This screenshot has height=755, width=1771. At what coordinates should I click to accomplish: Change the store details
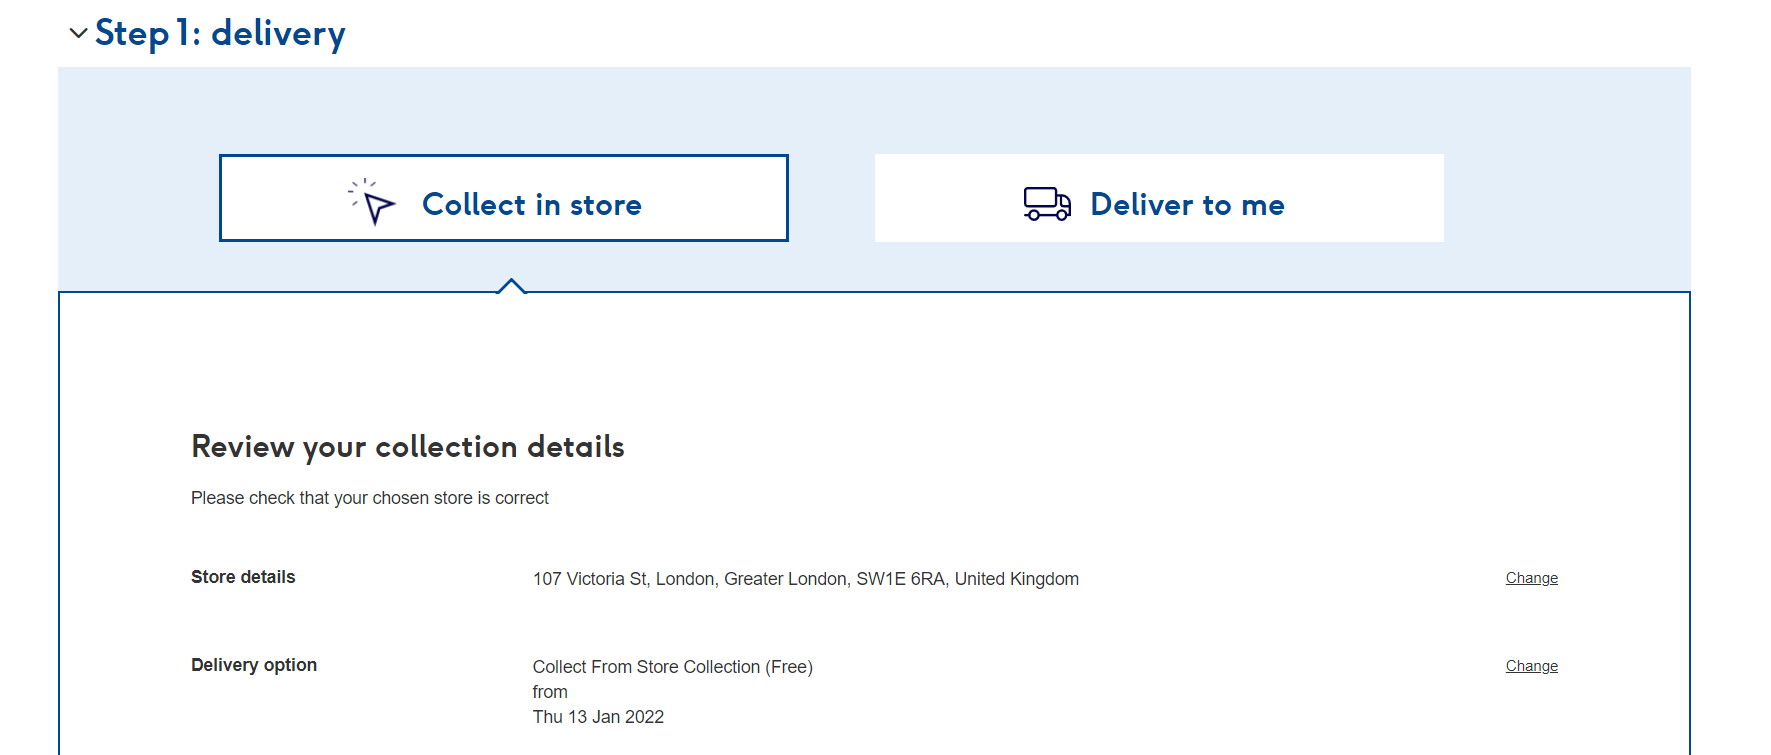[1531, 578]
